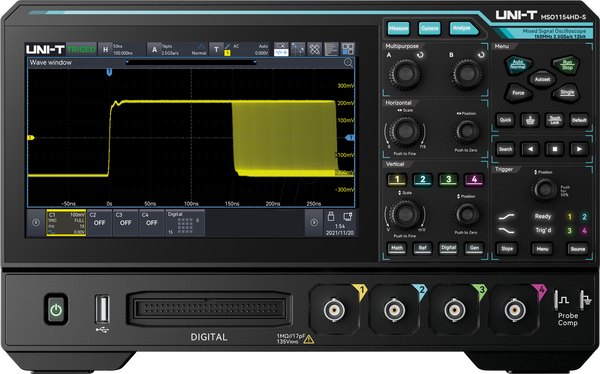Click the Multipurpose A knob
The image size is (600, 374).
pos(405,74)
